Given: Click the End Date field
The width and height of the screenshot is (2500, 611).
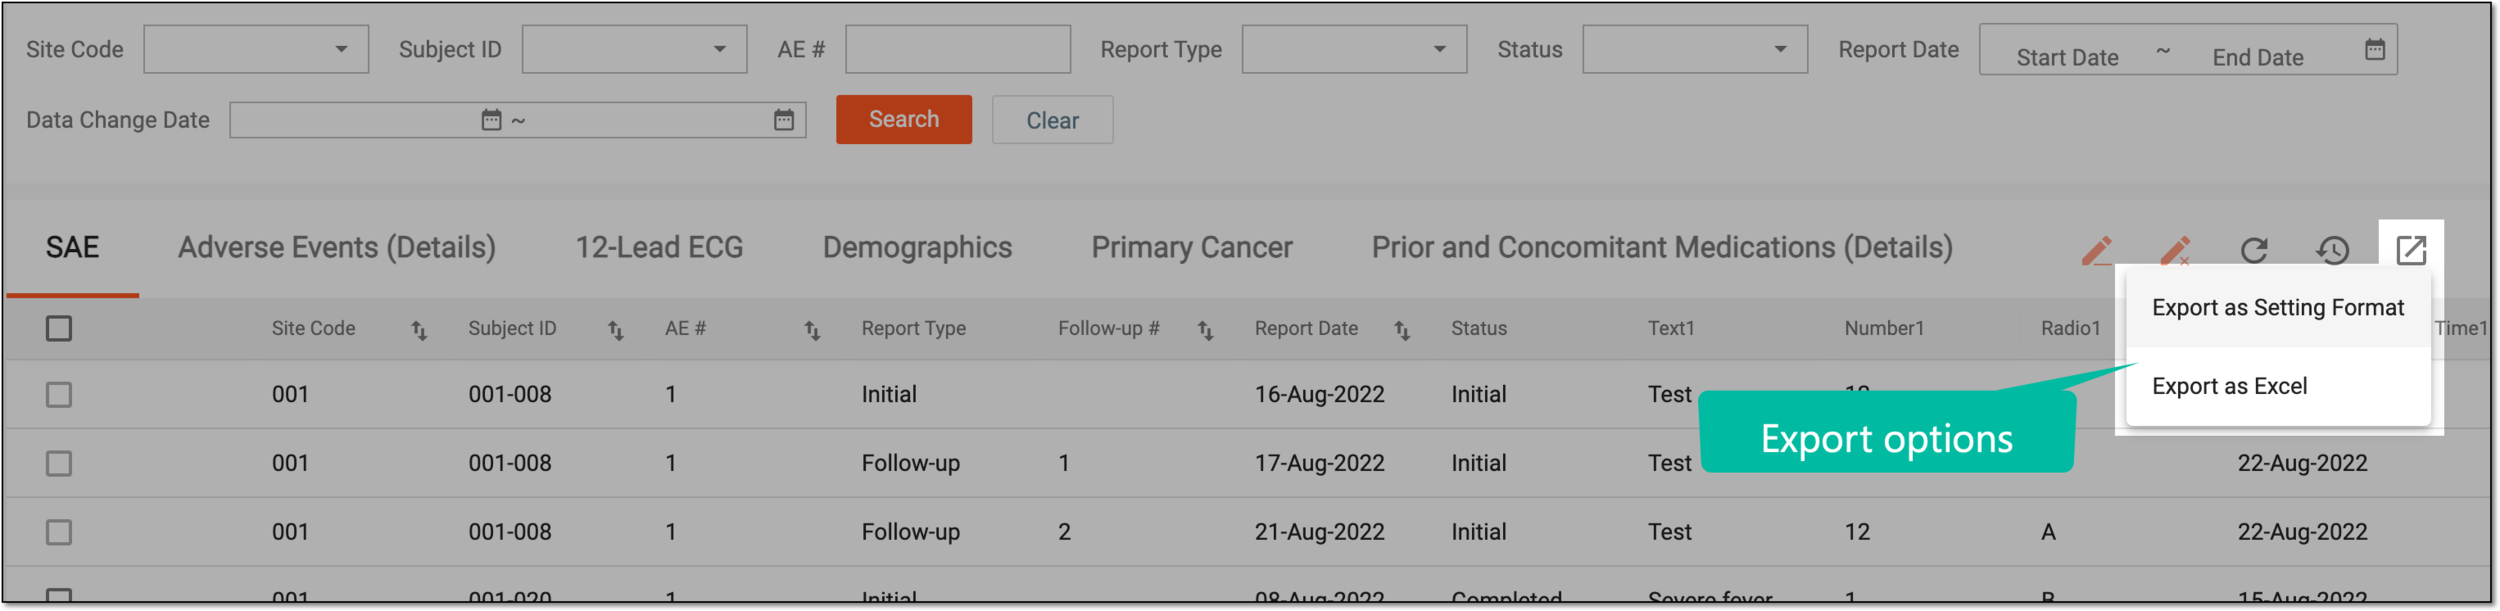Looking at the screenshot, I should tap(2257, 57).
